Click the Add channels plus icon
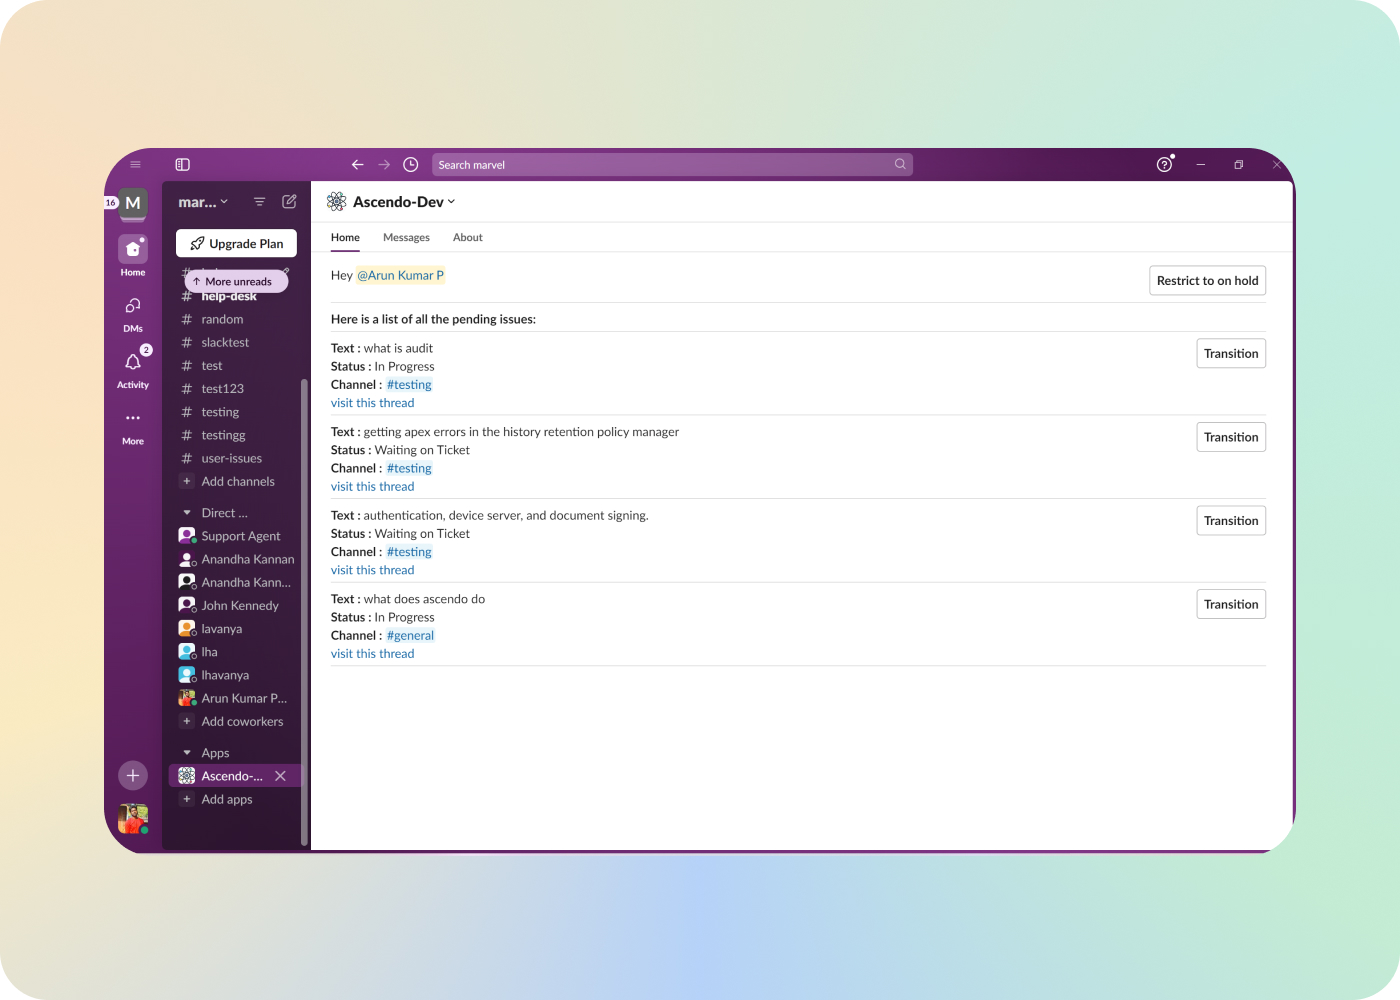1400x1000 pixels. pyautogui.click(x=186, y=481)
